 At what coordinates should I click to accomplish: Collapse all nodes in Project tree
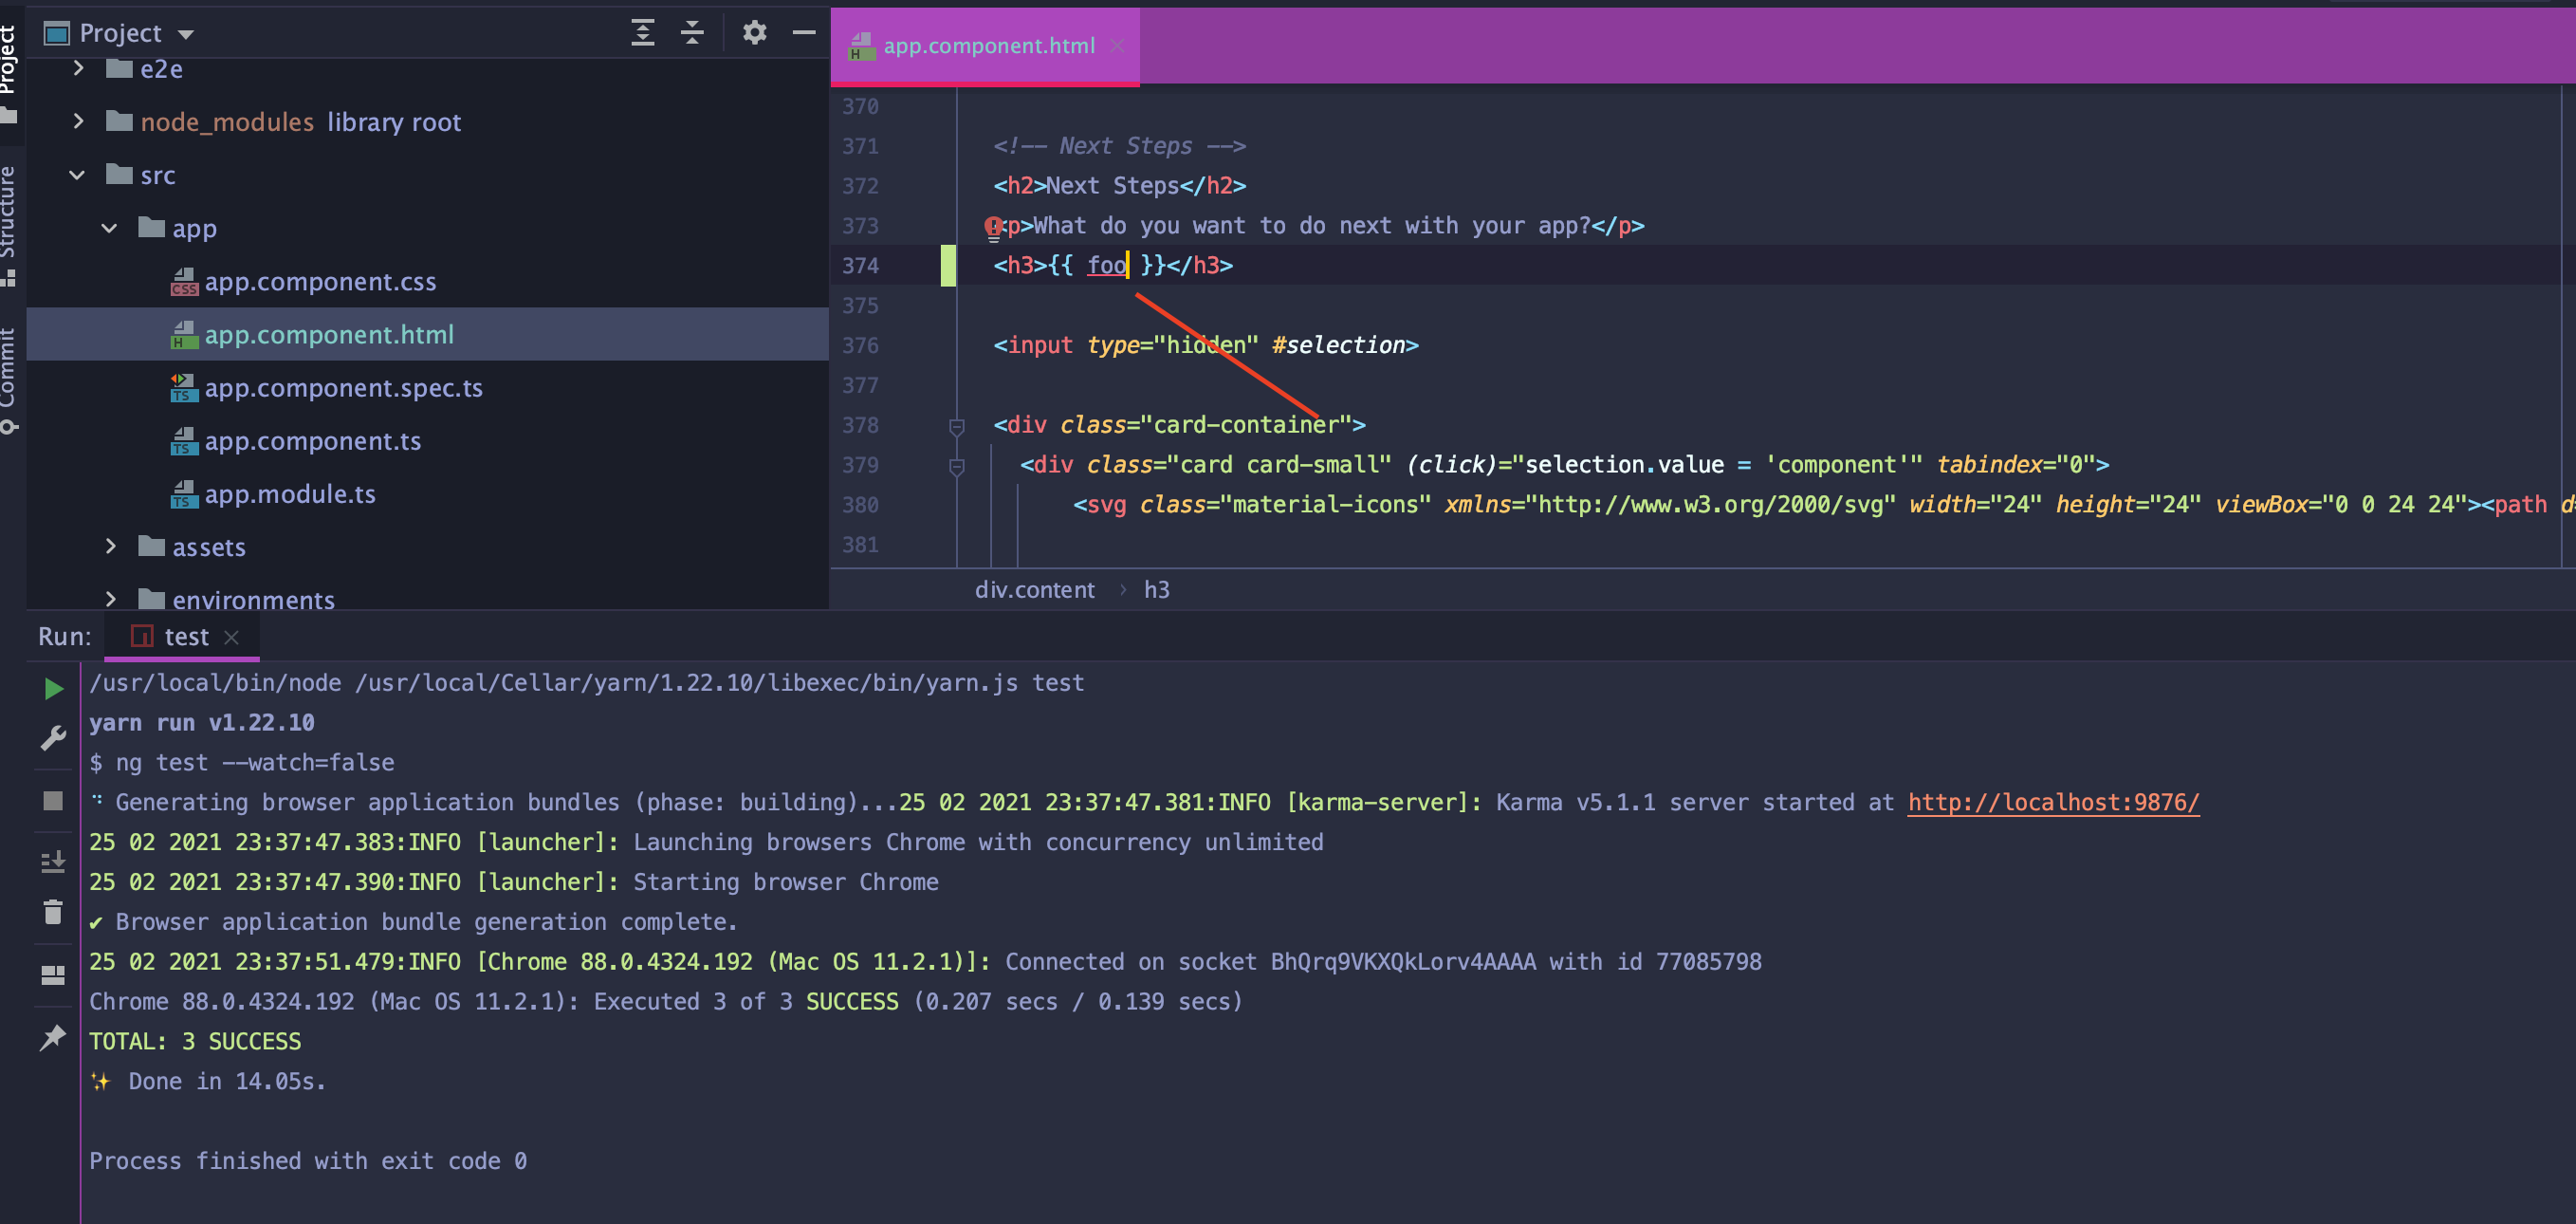[691, 32]
